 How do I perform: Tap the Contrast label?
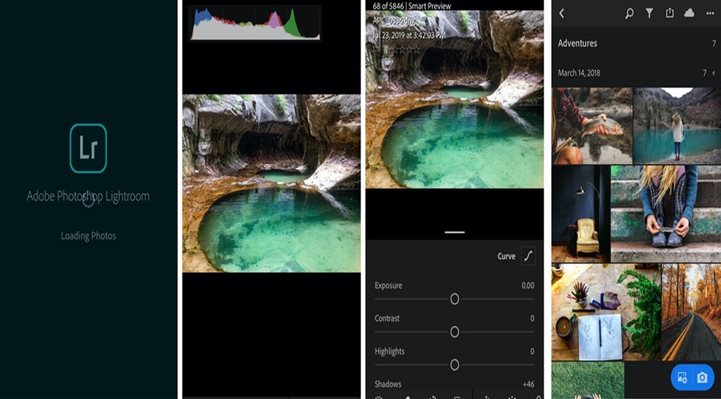[x=387, y=318]
